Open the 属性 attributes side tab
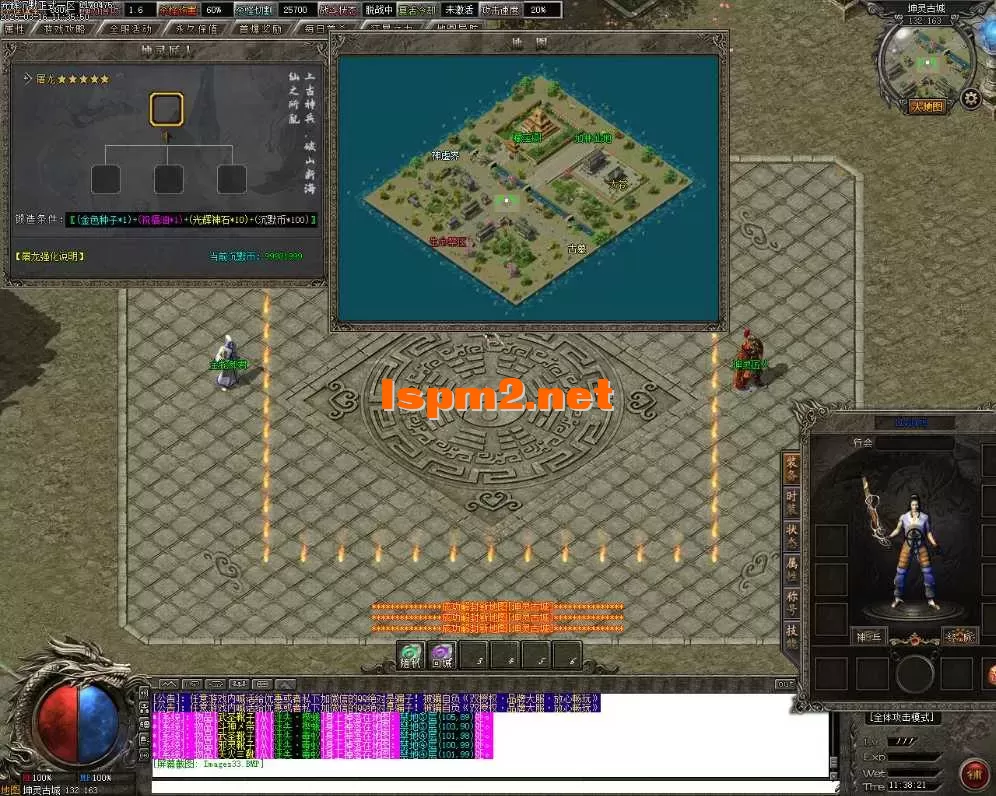 791,570
